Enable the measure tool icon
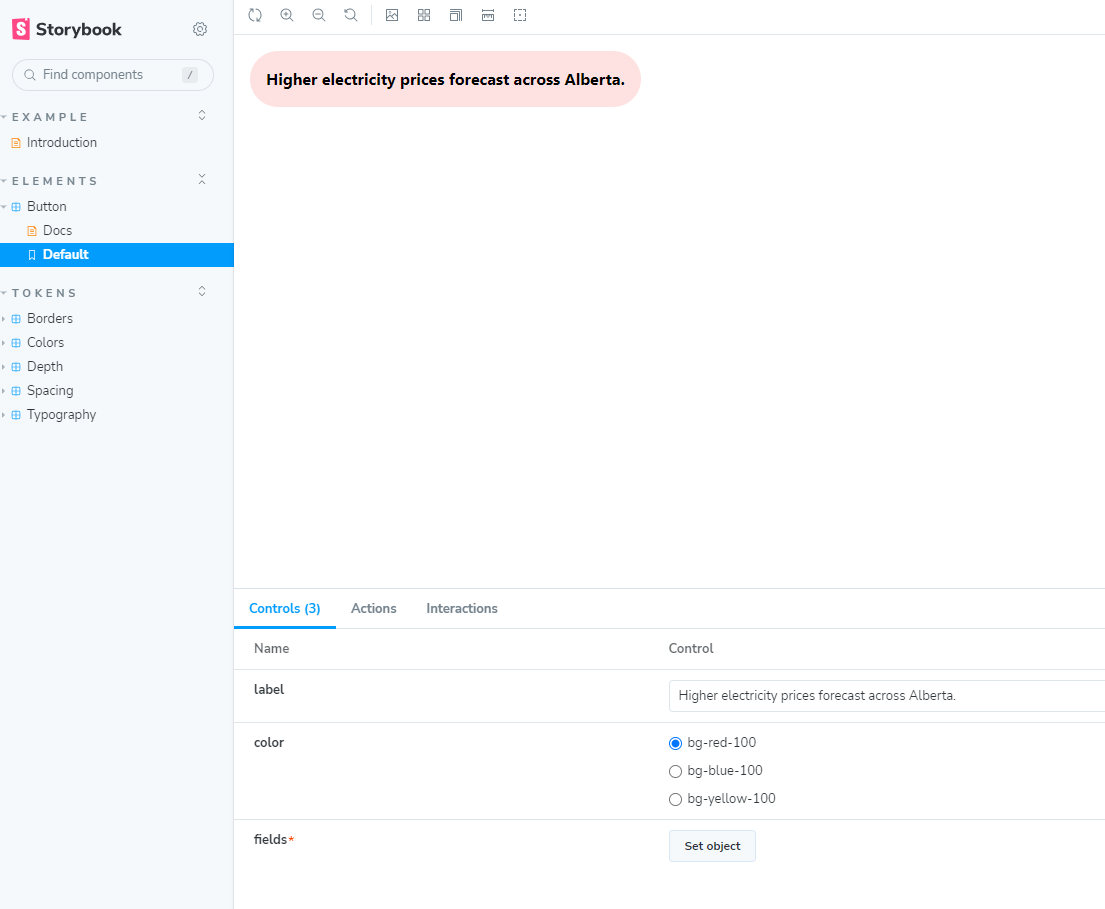The width and height of the screenshot is (1105, 909). tap(488, 15)
